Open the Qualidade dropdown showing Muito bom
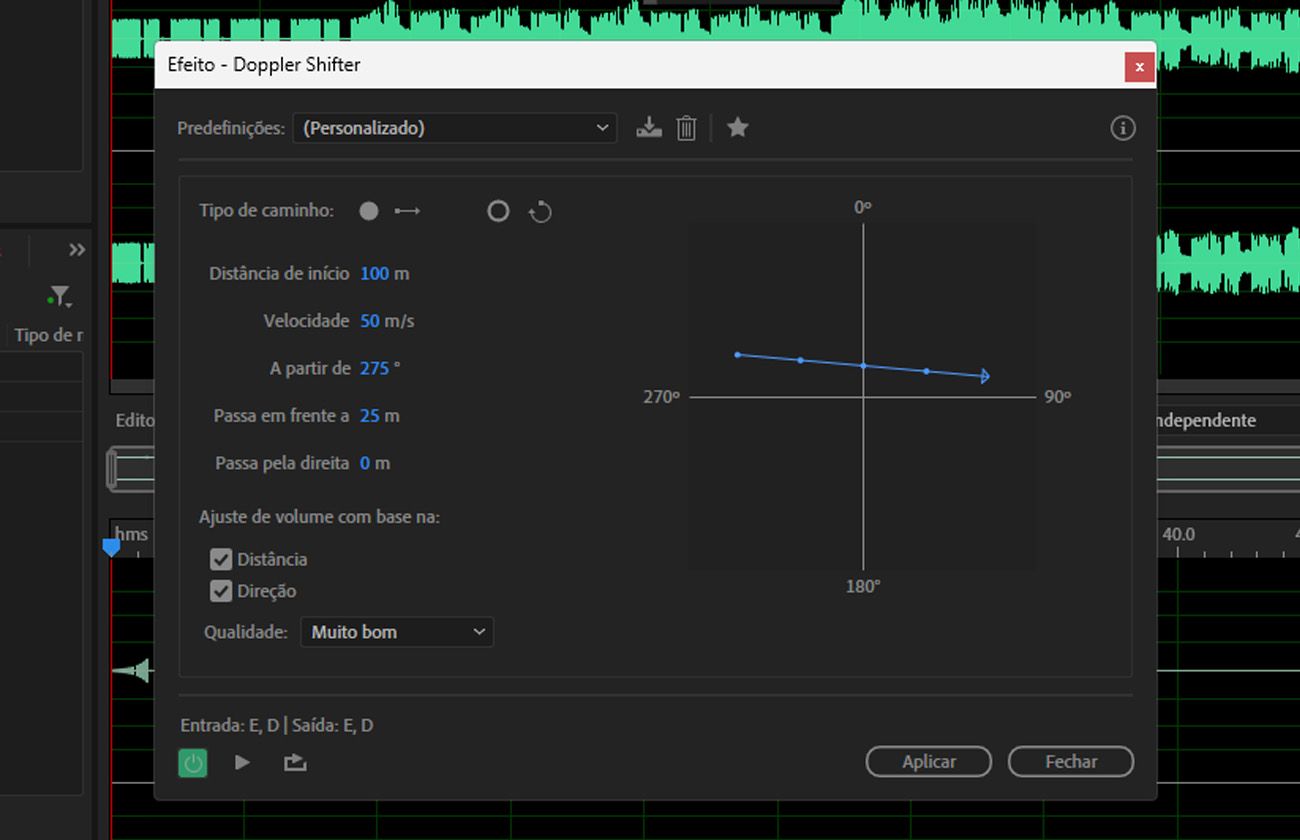The width and height of the screenshot is (1300, 840). 396,631
